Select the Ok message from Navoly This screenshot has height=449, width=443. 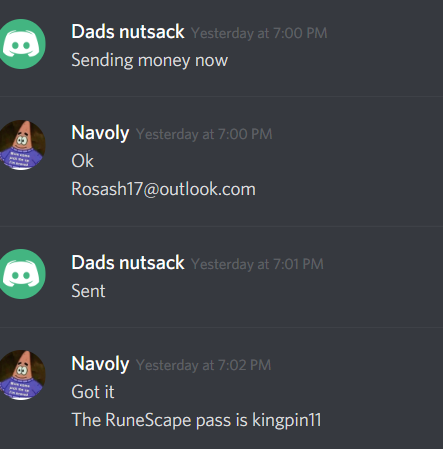[82, 161]
